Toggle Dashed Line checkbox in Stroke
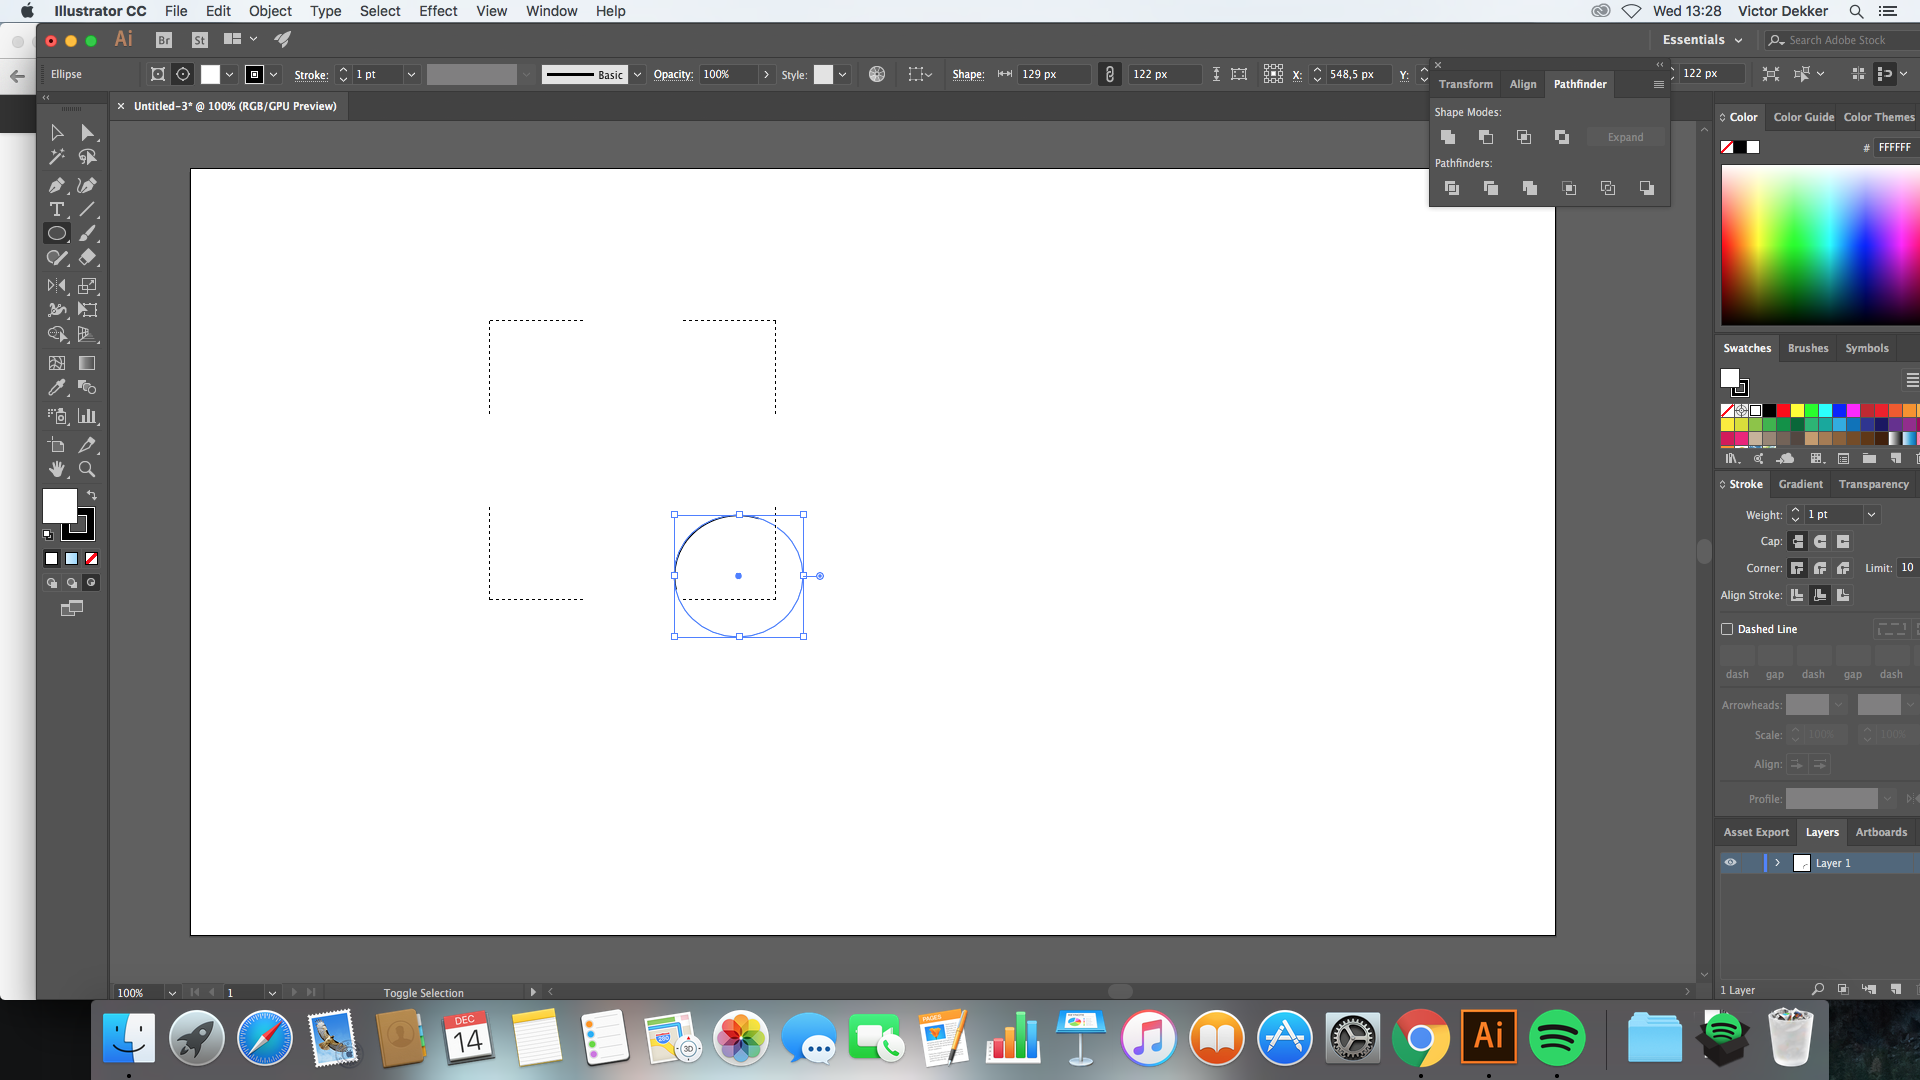 tap(1726, 628)
